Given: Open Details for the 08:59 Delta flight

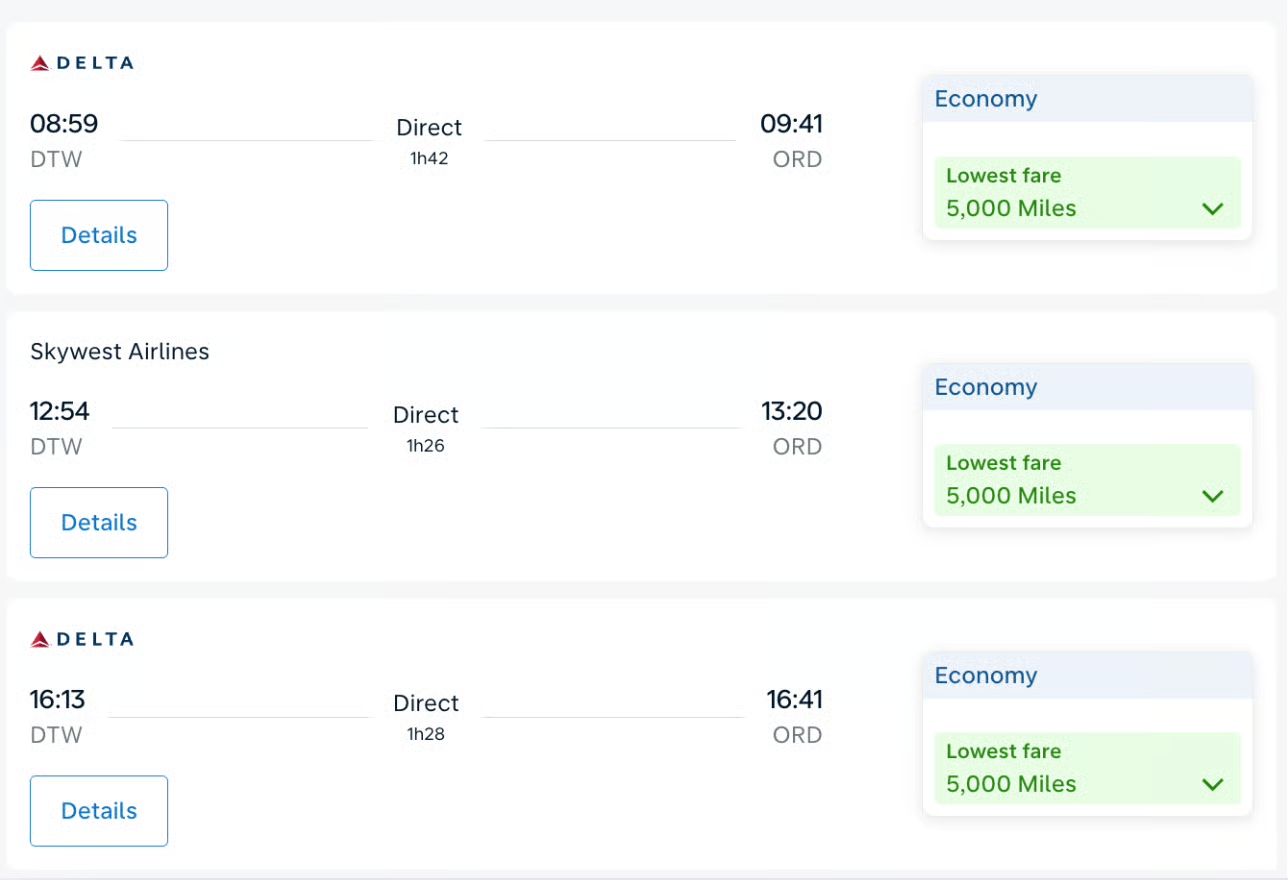Looking at the screenshot, I should point(99,235).
